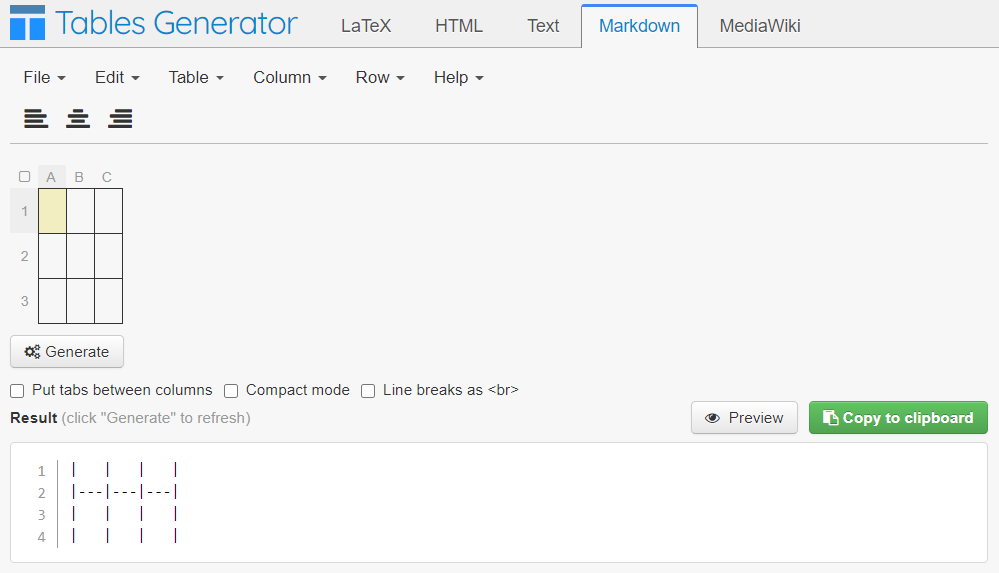Select the Markdown tab
The width and height of the screenshot is (999, 573).
[x=639, y=26]
